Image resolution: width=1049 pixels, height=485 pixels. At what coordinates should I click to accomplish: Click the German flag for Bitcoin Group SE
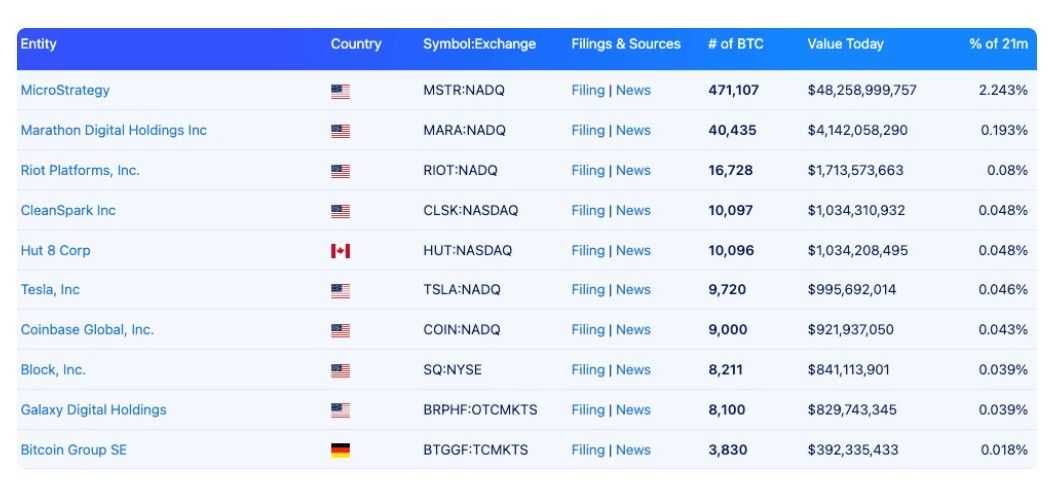[340, 451]
